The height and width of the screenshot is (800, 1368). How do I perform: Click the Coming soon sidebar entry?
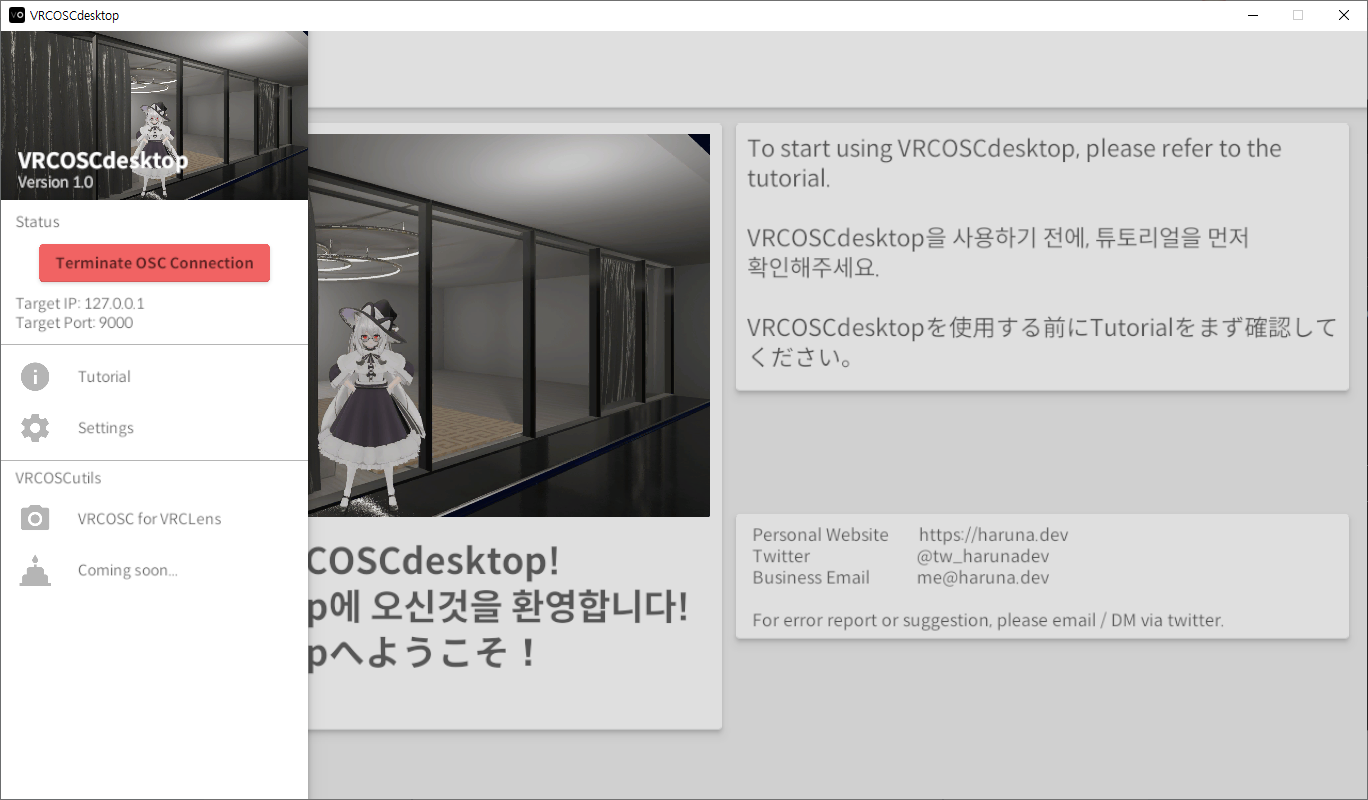(x=128, y=570)
